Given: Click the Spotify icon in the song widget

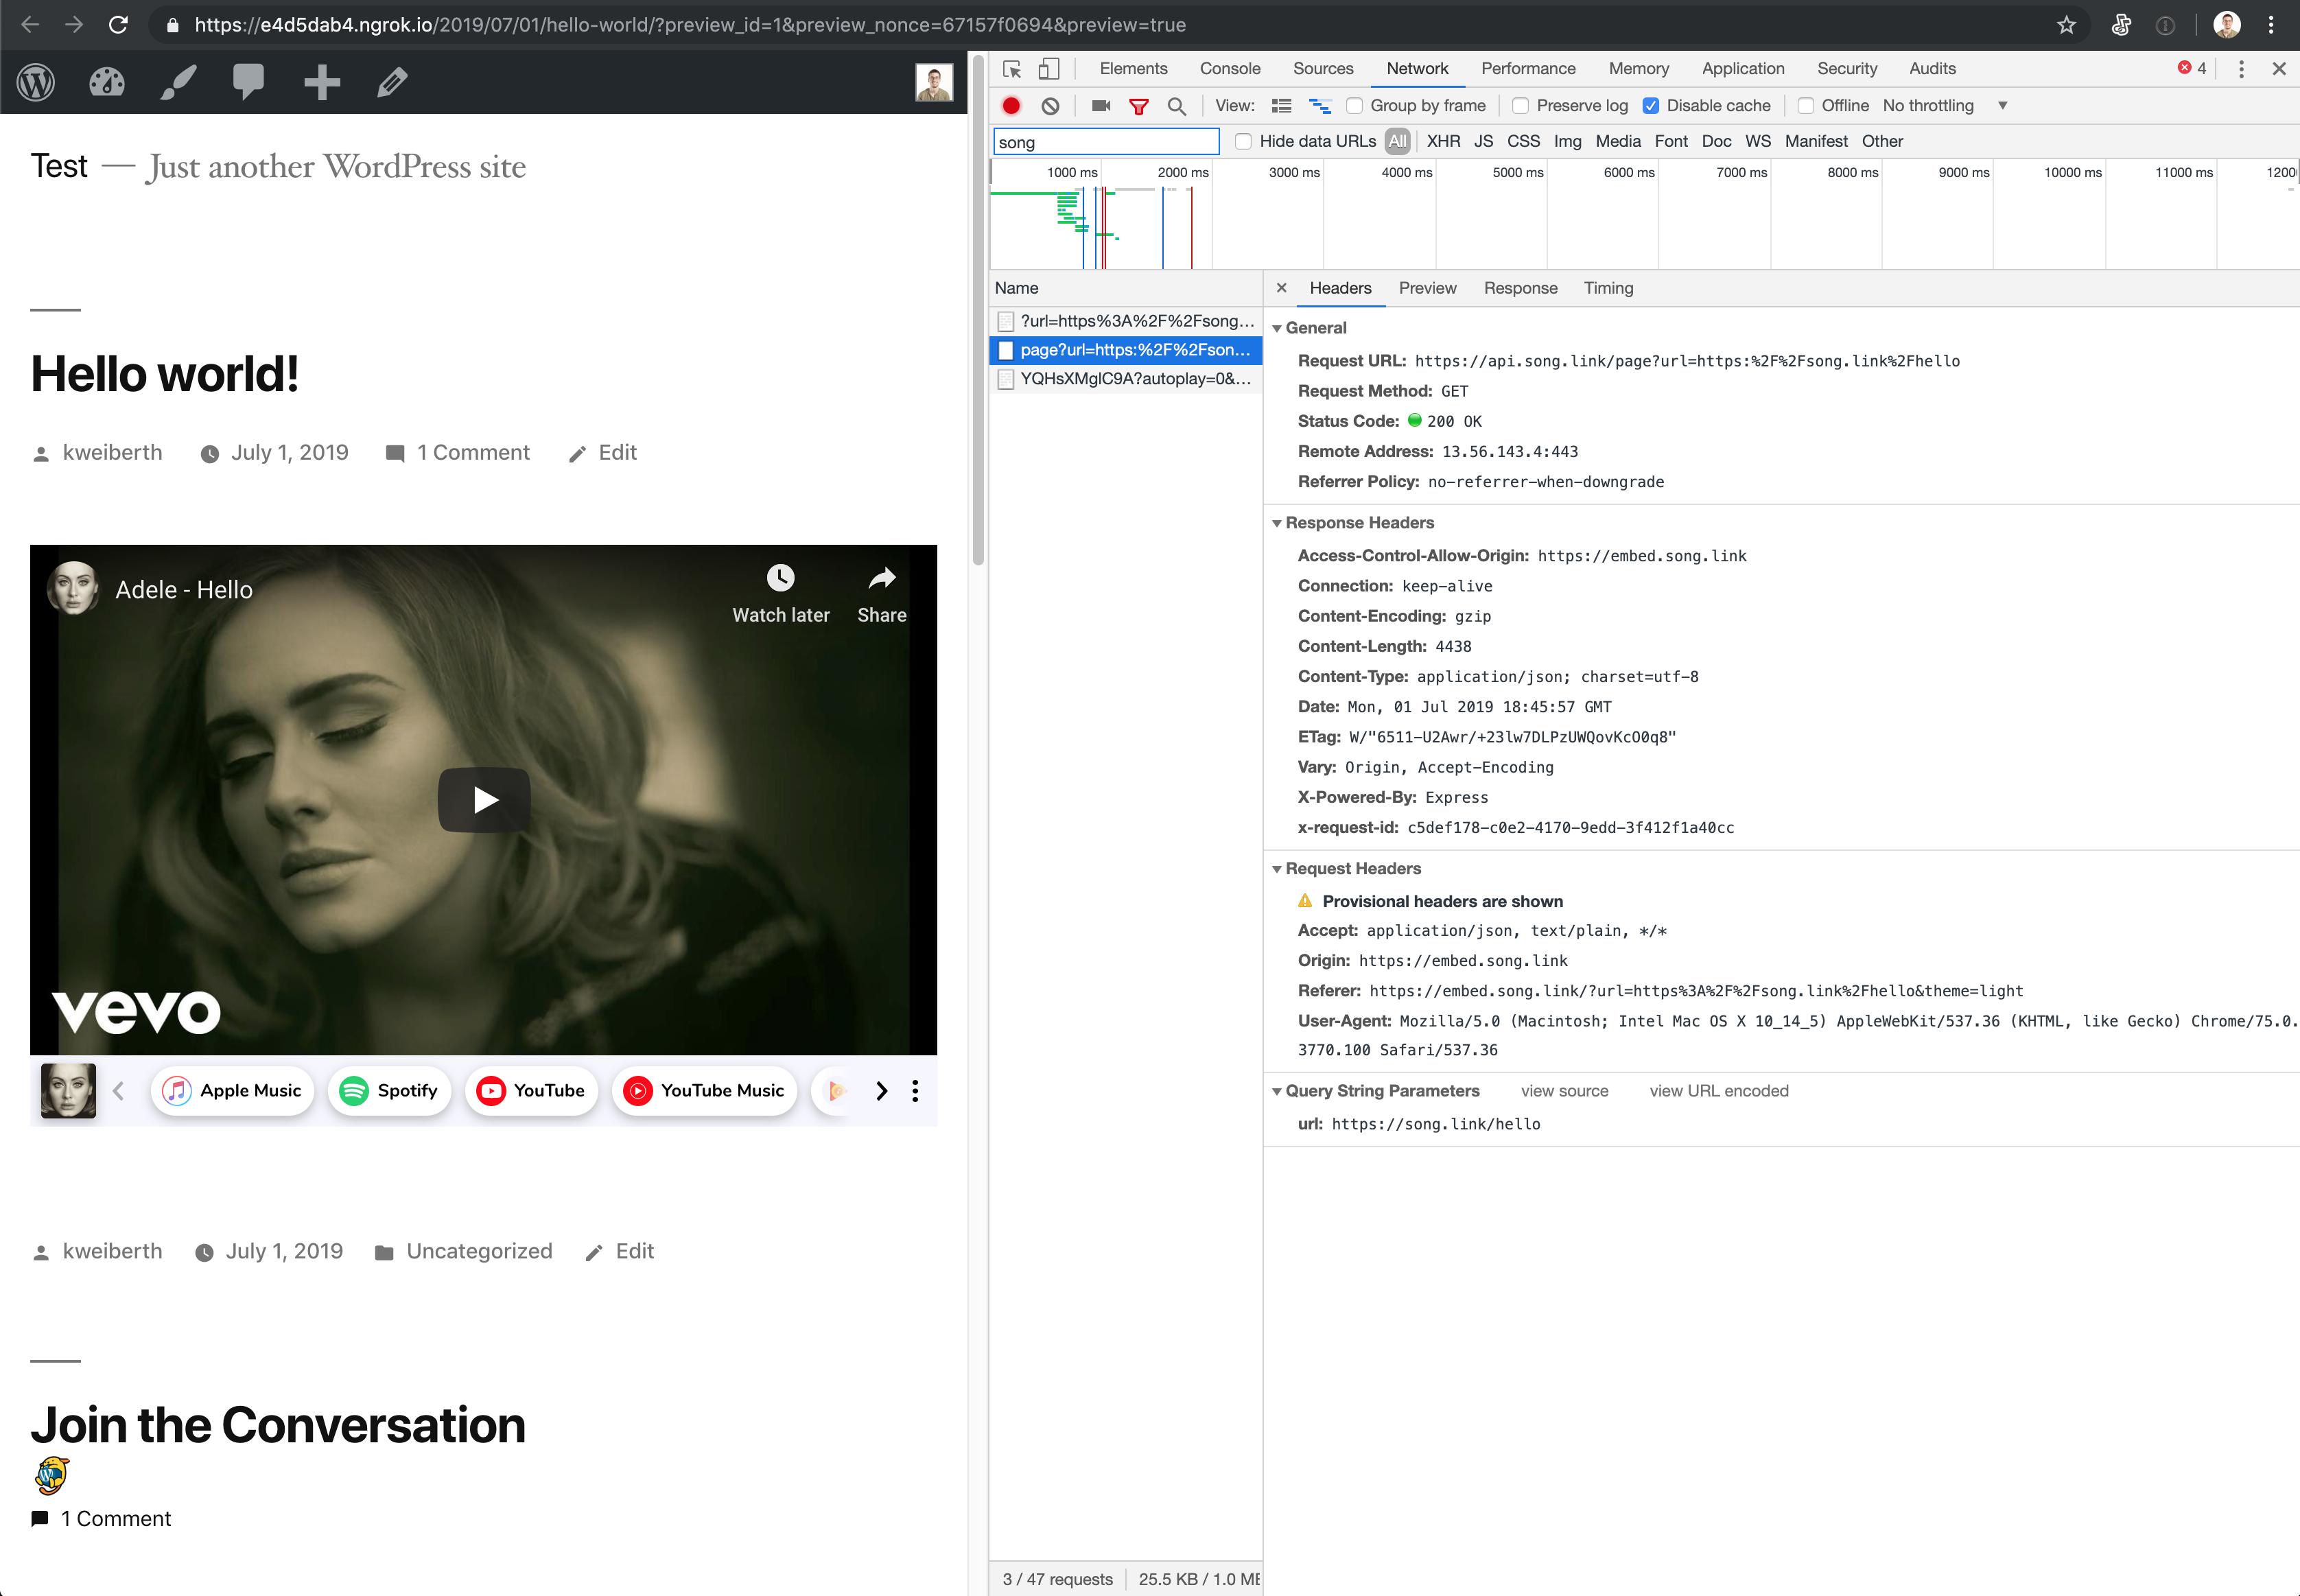Looking at the screenshot, I should pyautogui.click(x=354, y=1090).
